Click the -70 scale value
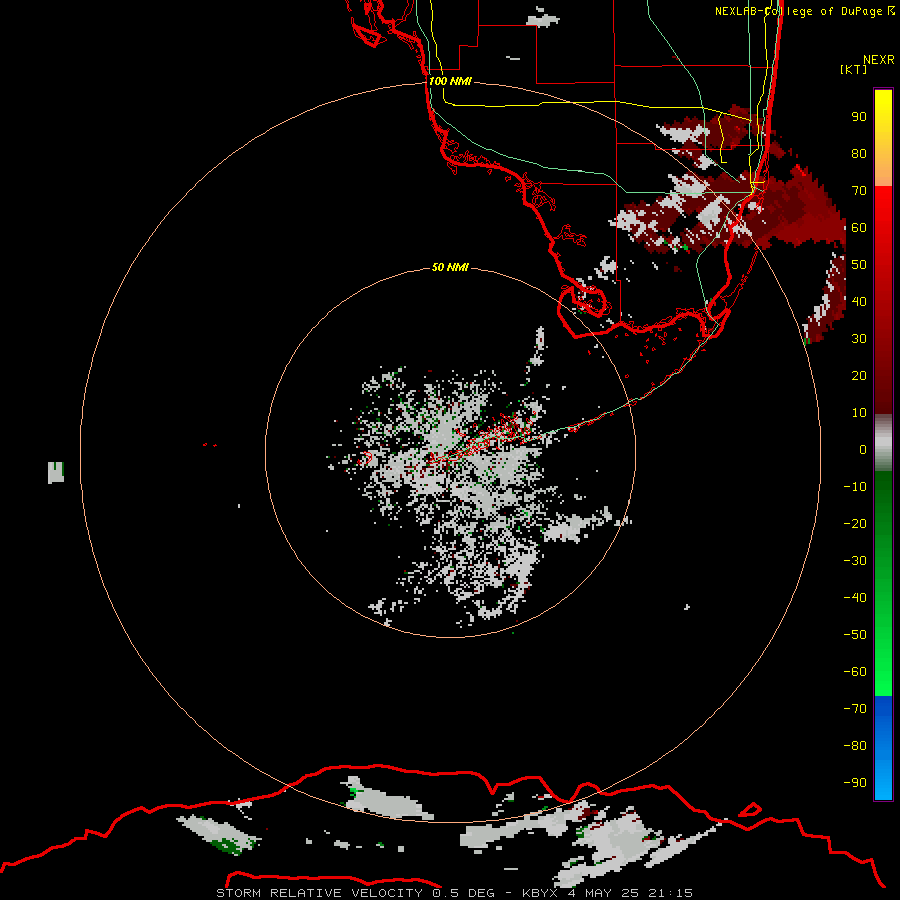The image size is (900, 900). pyautogui.click(x=855, y=709)
